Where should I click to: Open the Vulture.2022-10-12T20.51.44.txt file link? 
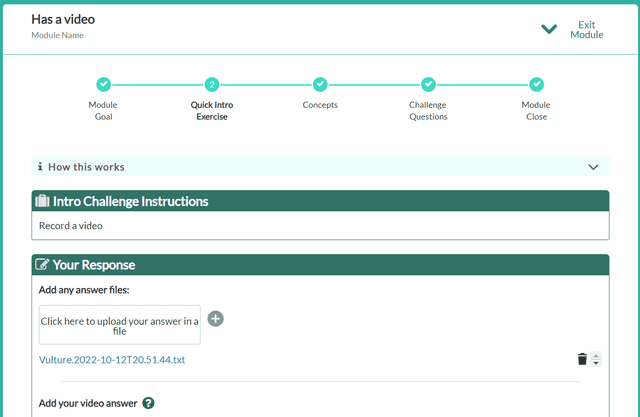[x=112, y=360]
